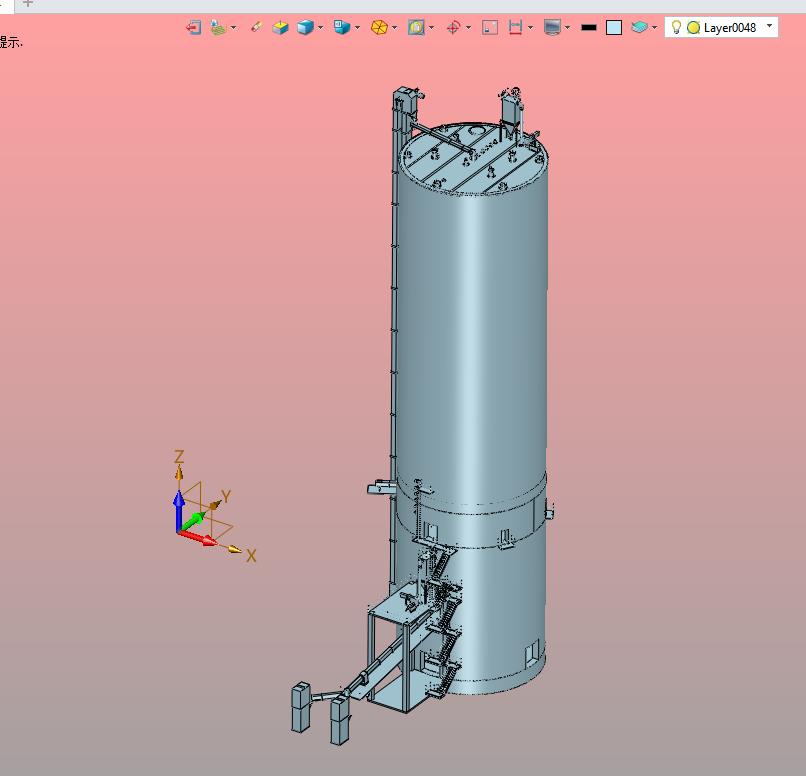Screen dimensions: 806x776
Task: Click the Z axis label on the triad
Action: [179, 456]
